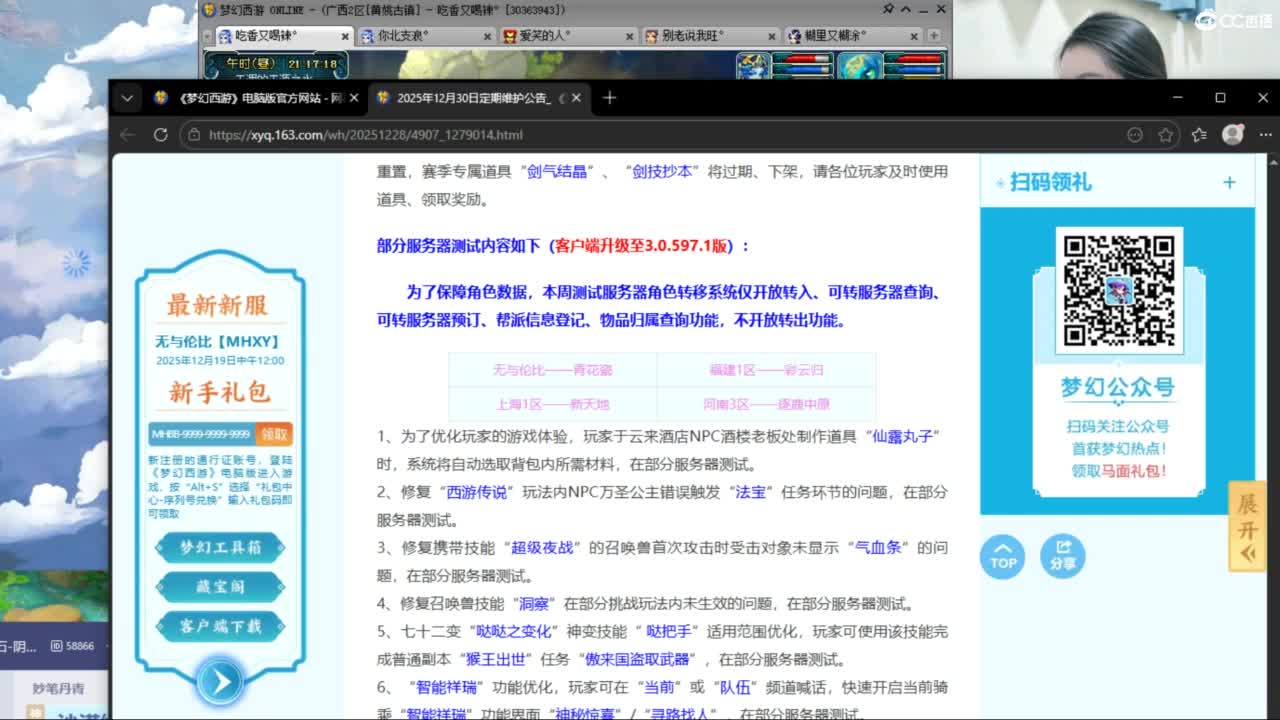Click the TOP back-to-top round button
The image size is (1280, 720).
coord(1002,555)
